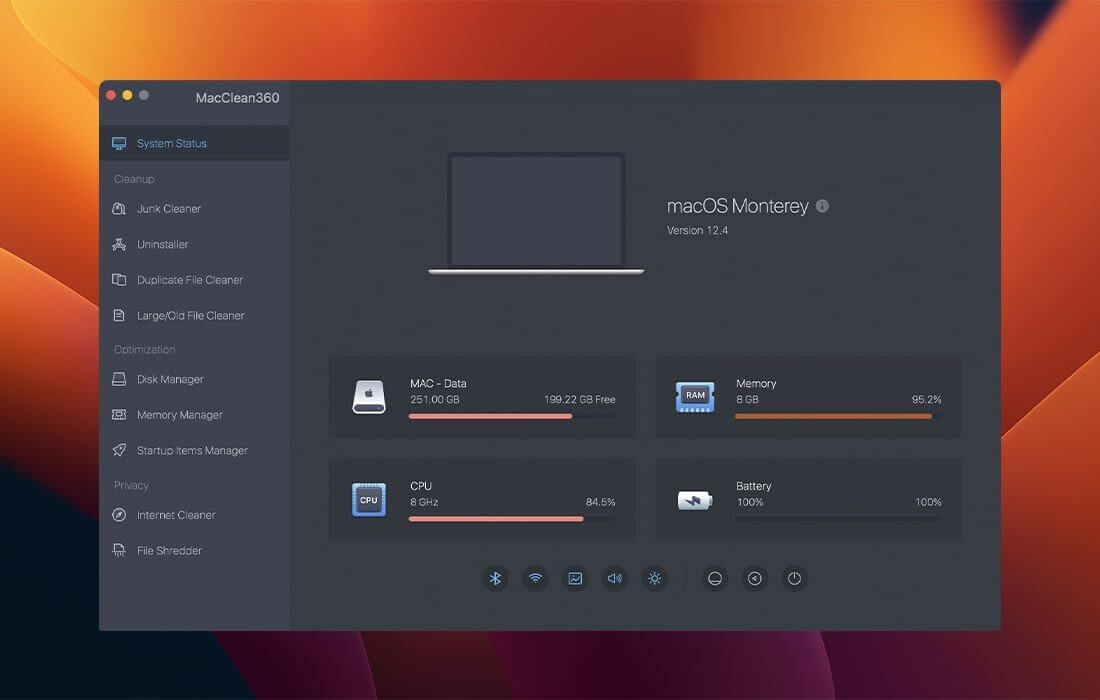Screen dimensions: 1100x700
Task: Select the Junk Cleaner sidebar icon
Action: point(120,208)
